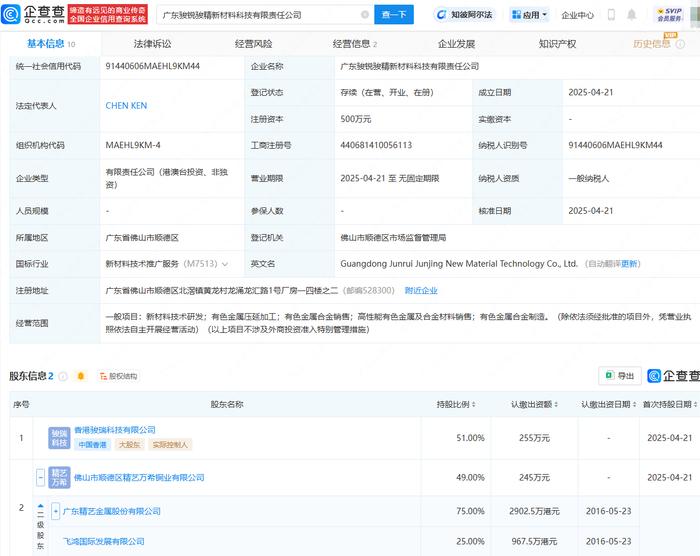Open the 应用 dropdown menu

point(529,15)
